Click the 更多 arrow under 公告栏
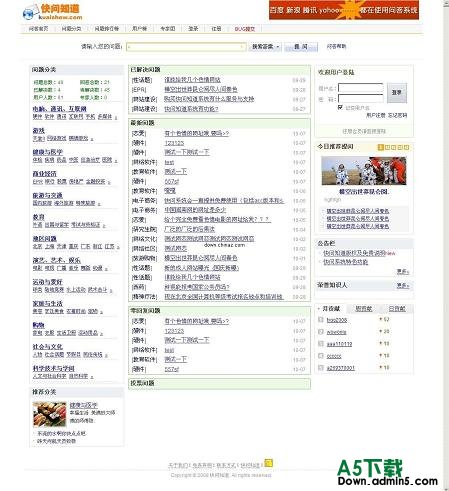 click(x=403, y=272)
